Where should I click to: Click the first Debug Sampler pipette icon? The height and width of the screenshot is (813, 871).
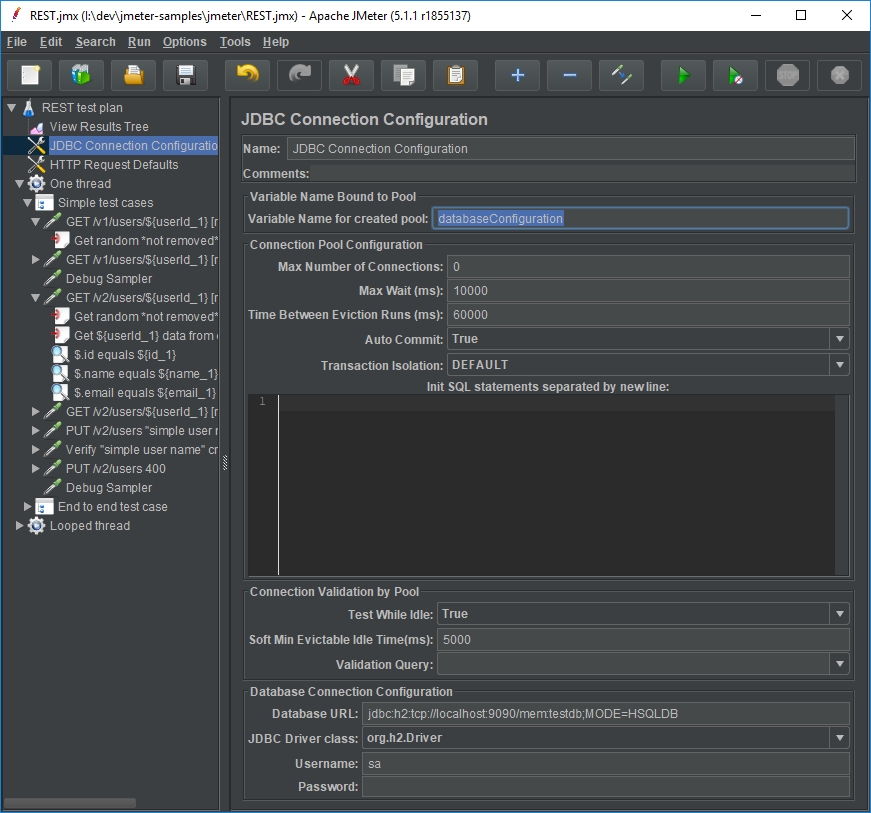tap(53, 279)
